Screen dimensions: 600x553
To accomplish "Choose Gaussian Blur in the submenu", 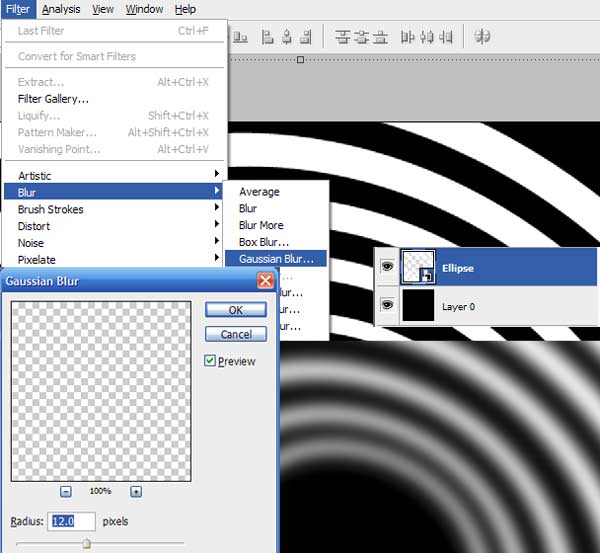I will (276, 259).
